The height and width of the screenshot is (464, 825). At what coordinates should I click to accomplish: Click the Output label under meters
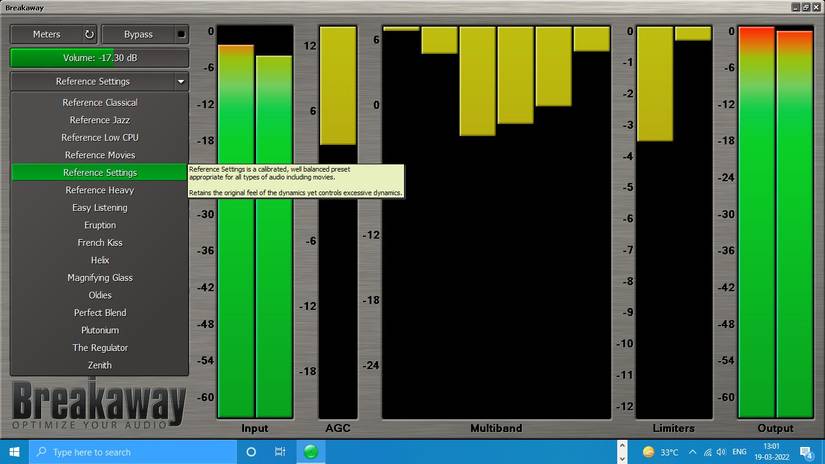(x=776, y=428)
